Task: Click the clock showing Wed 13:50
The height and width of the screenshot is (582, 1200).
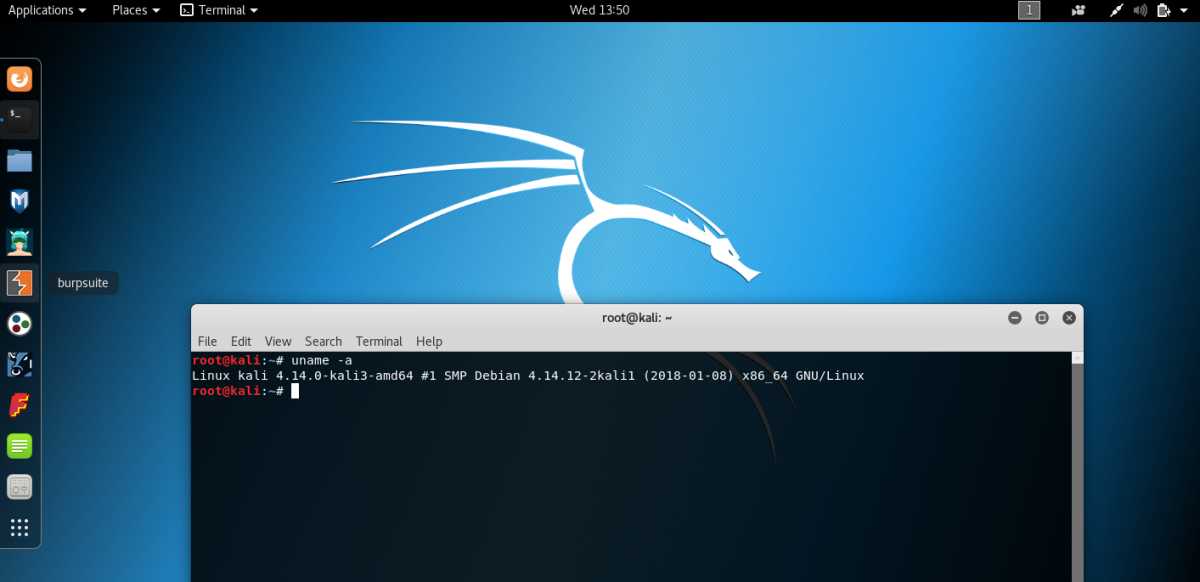Action: [599, 10]
